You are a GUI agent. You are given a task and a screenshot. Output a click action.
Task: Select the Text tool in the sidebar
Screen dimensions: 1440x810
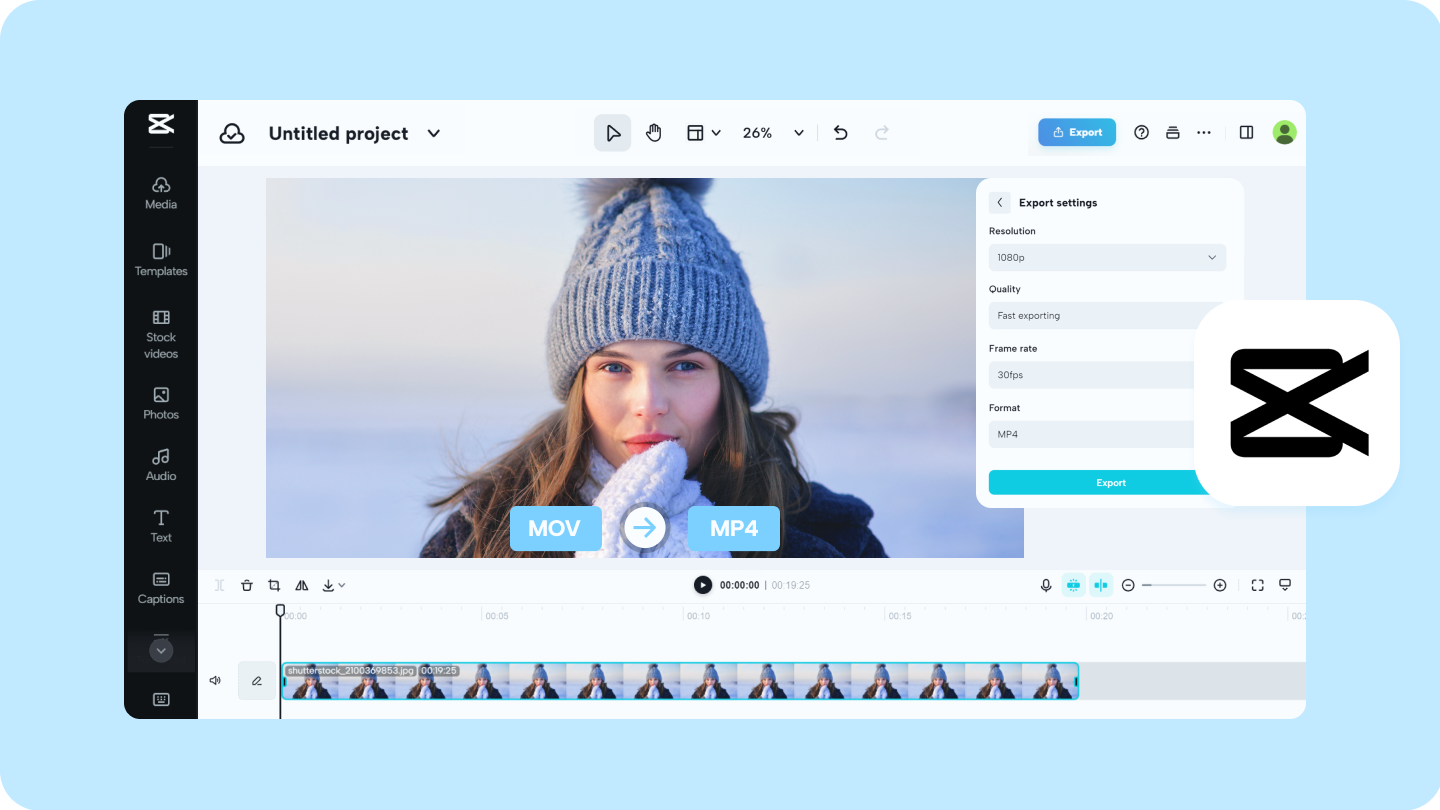click(x=160, y=526)
